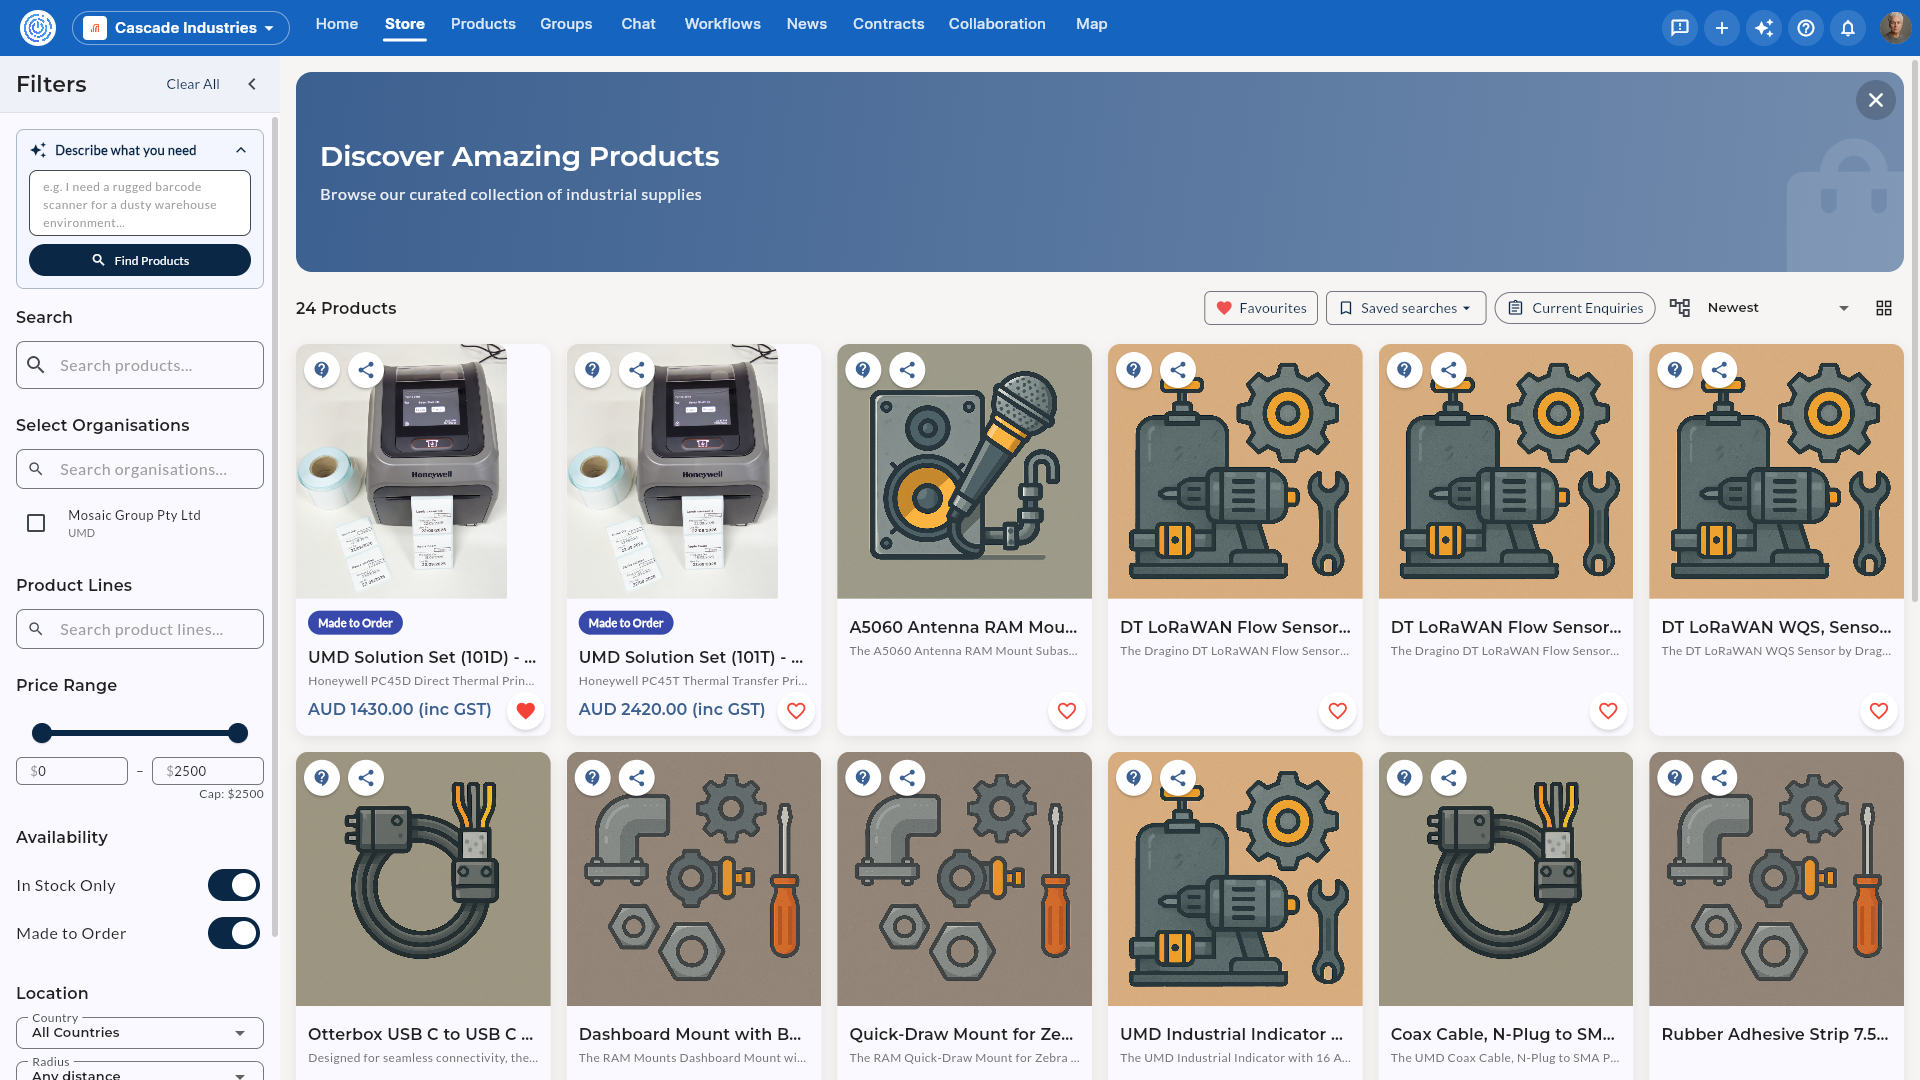Open the Products tab
The image size is (1920, 1080).
tap(483, 24)
